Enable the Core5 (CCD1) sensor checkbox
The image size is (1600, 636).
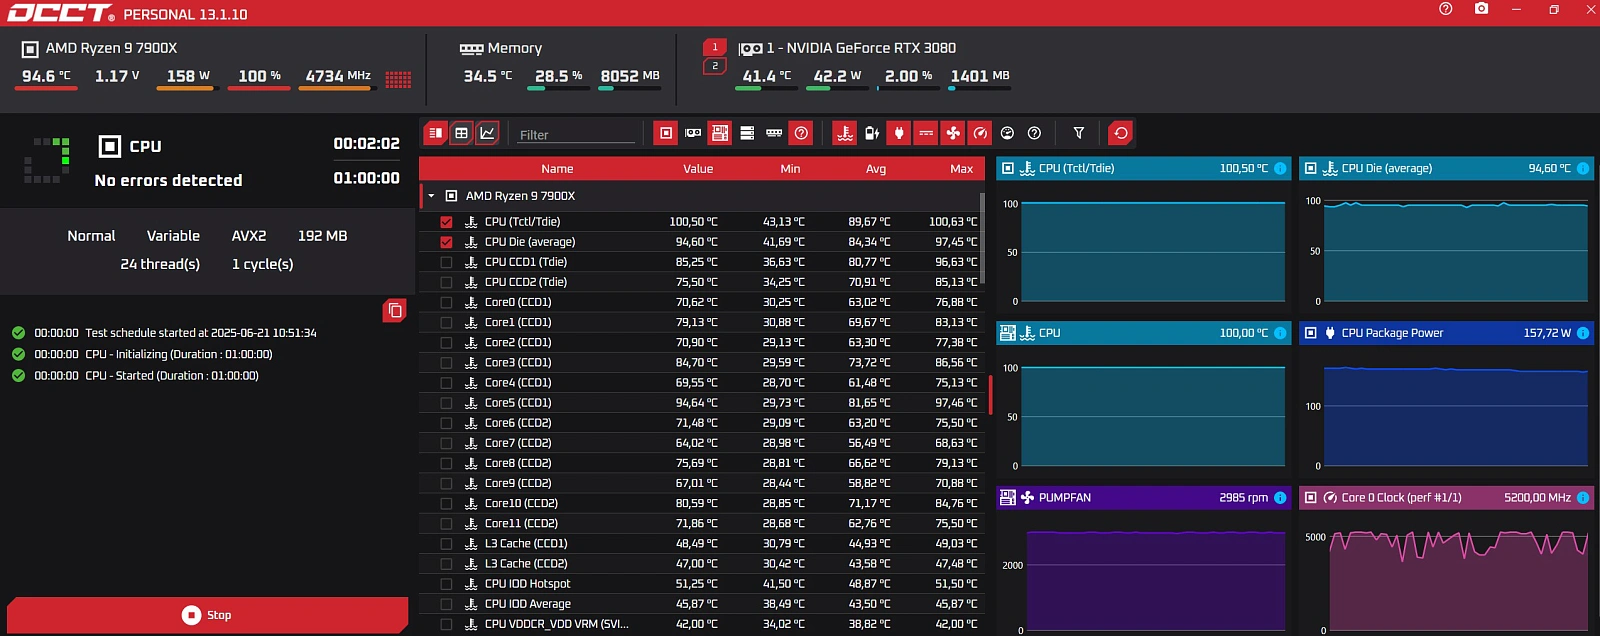pos(446,403)
